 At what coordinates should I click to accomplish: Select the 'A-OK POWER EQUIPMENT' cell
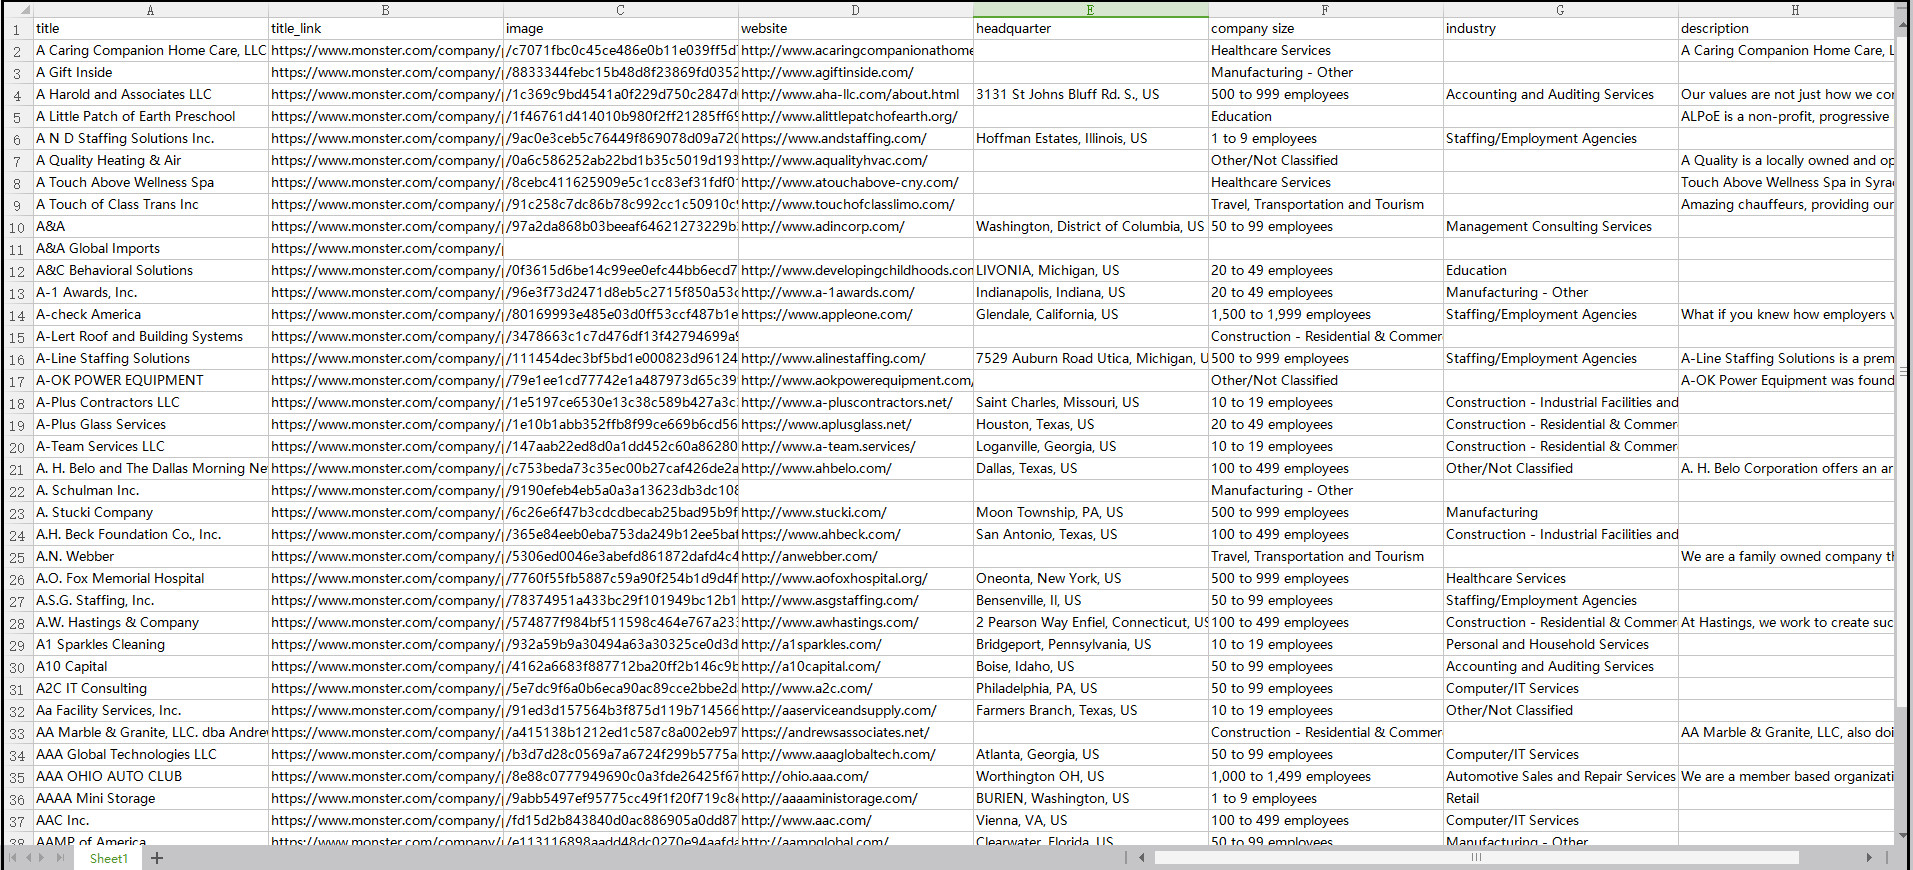(150, 381)
